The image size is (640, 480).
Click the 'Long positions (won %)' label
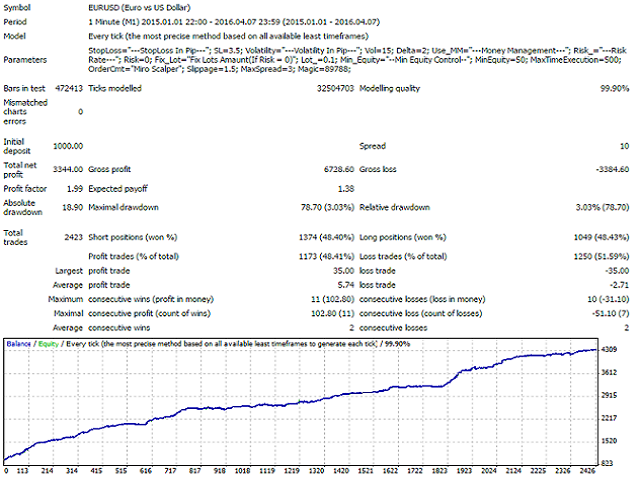(402, 238)
